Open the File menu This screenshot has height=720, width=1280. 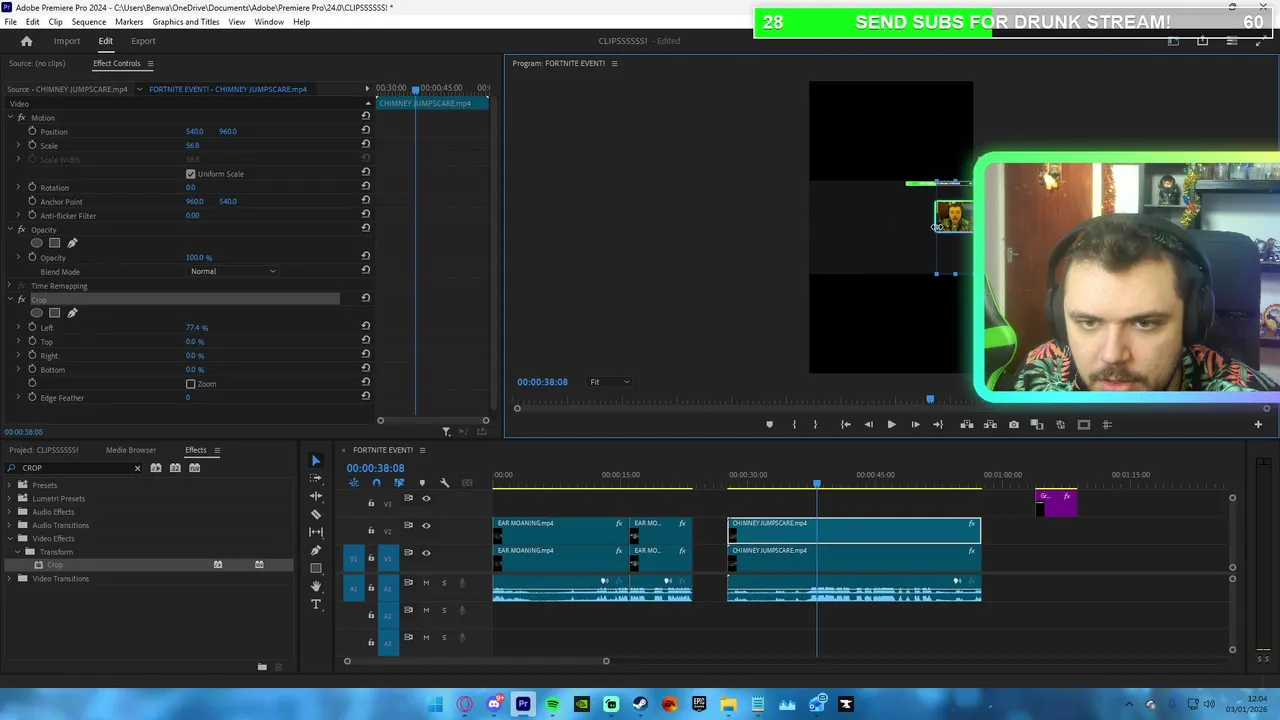click(x=10, y=22)
